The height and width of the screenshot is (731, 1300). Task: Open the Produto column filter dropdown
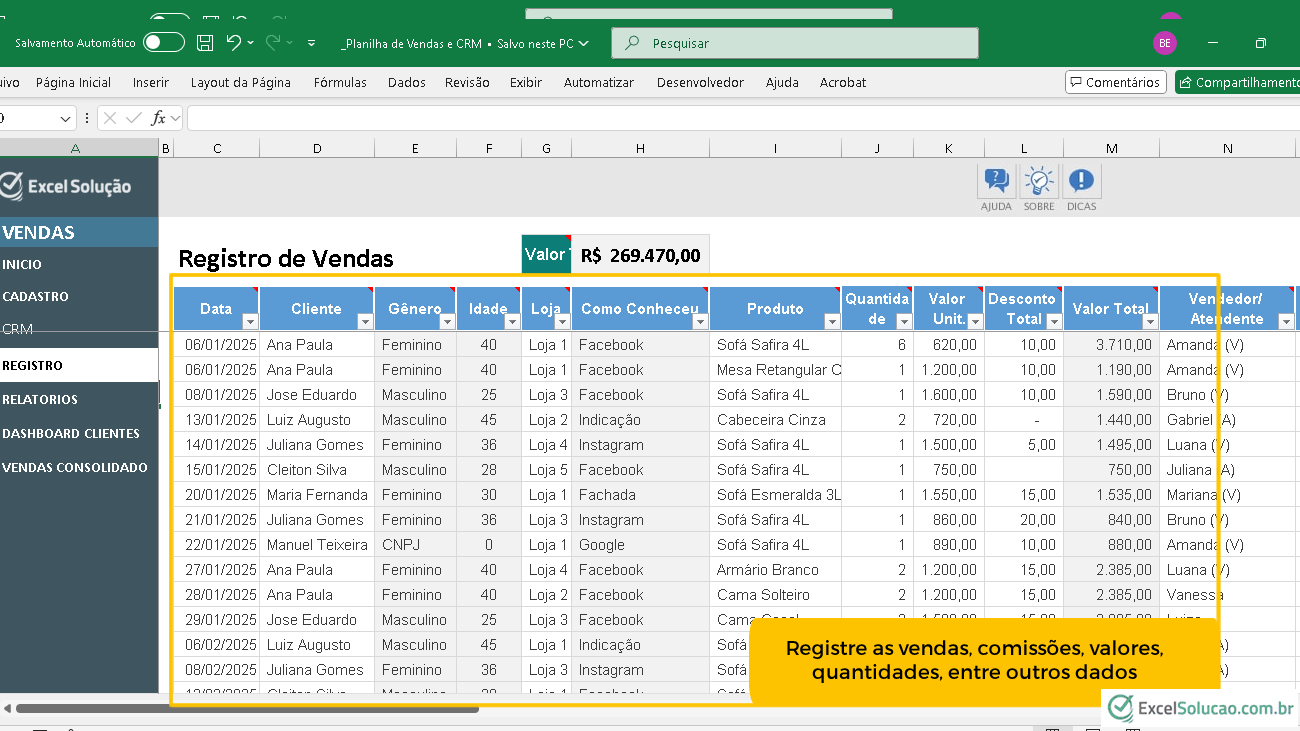pos(832,321)
